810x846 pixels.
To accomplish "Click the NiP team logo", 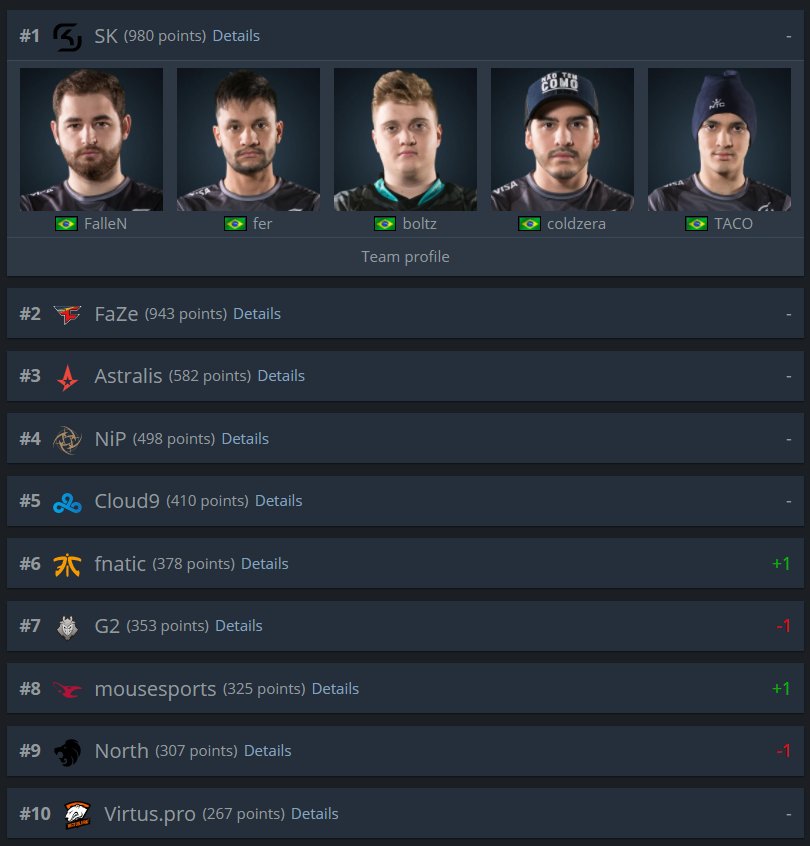I will [x=67, y=440].
